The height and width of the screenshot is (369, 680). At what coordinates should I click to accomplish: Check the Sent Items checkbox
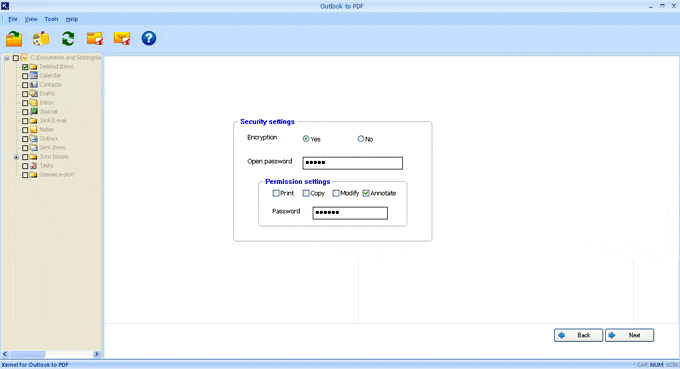point(25,148)
